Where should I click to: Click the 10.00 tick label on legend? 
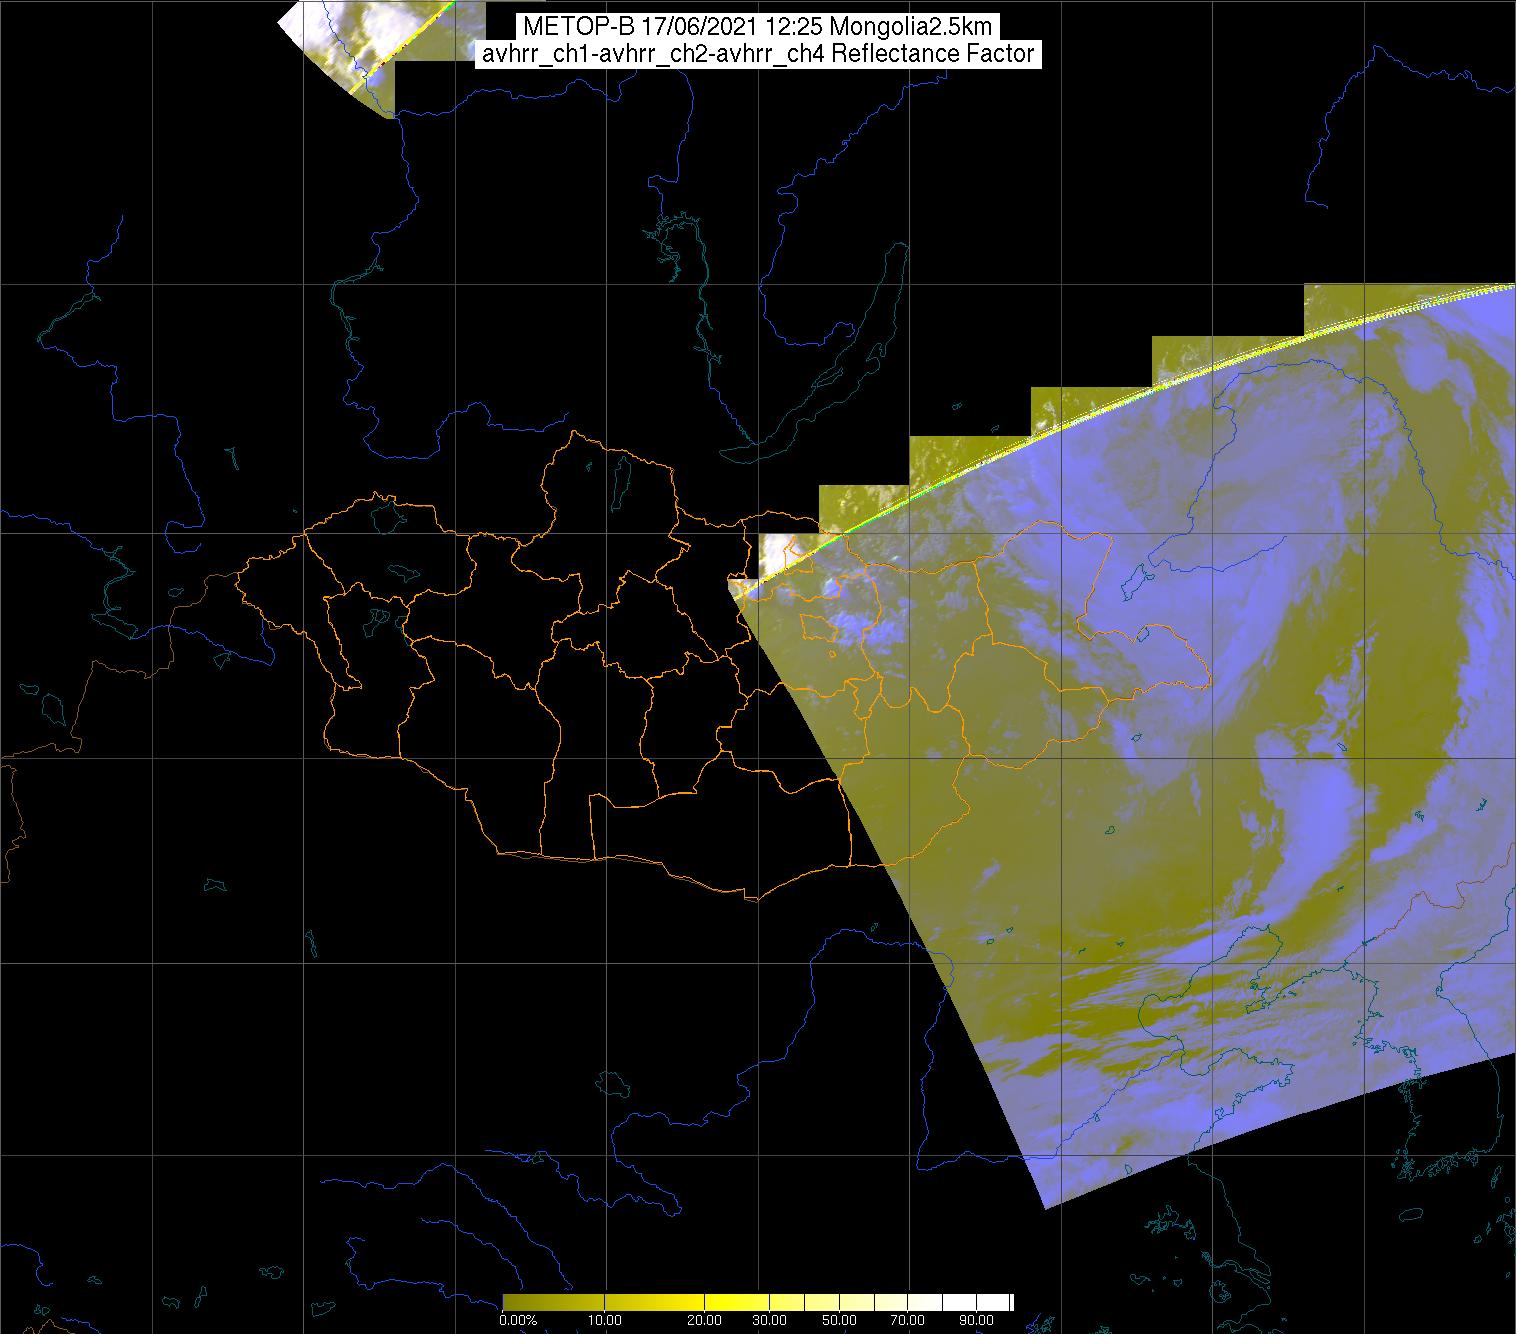point(606,1321)
